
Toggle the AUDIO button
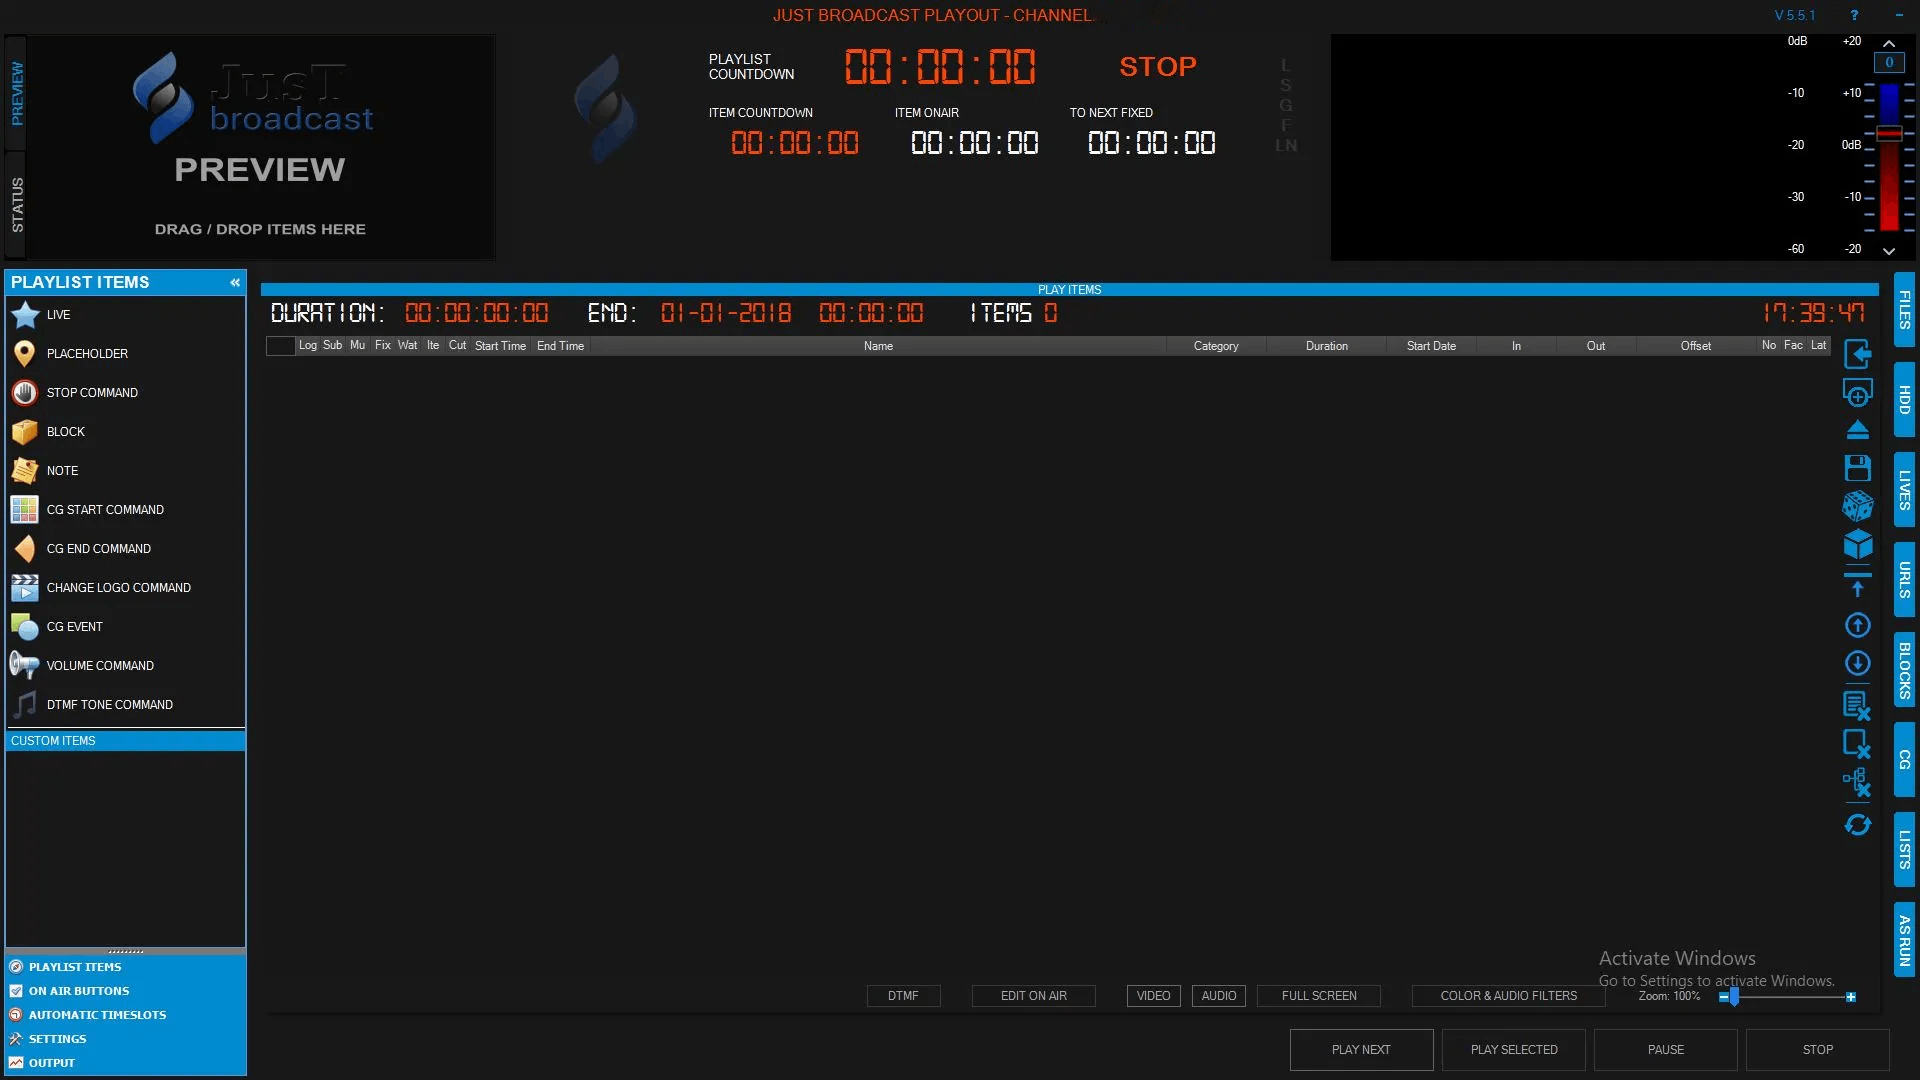[1218, 996]
